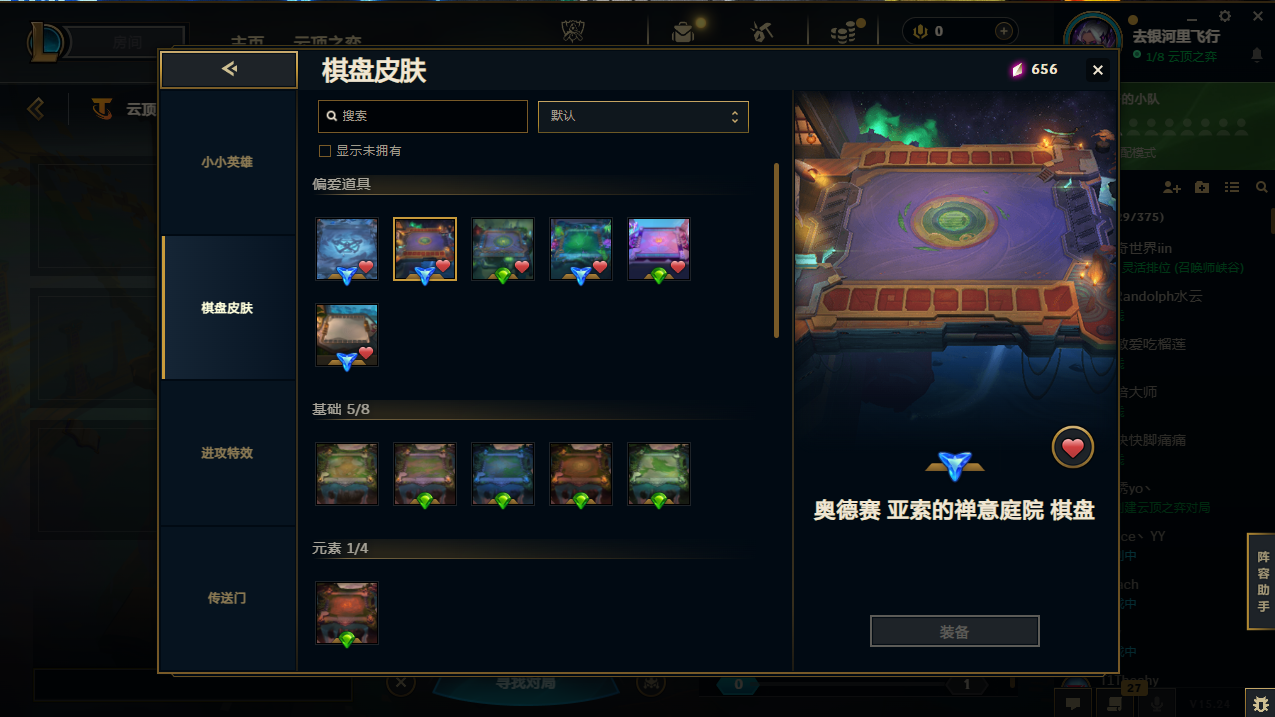1275x717 pixels.
Task: Collapse the 基础 5/8 section header
Action: click(341, 409)
